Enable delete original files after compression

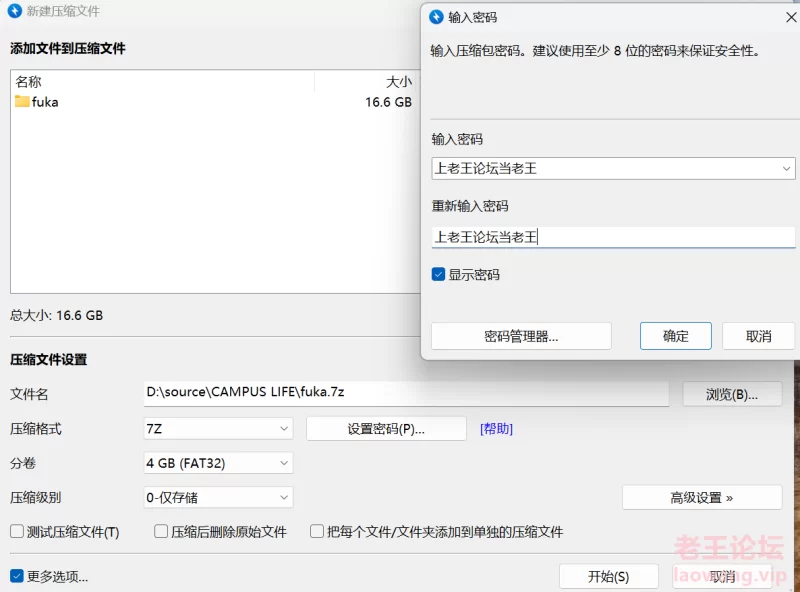(x=161, y=531)
